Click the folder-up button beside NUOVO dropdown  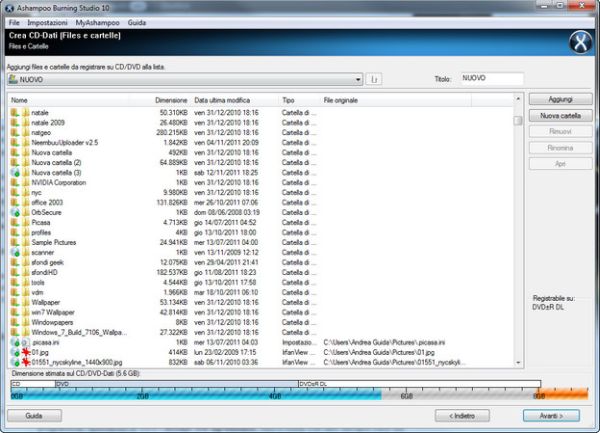pyautogui.click(x=374, y=79)
